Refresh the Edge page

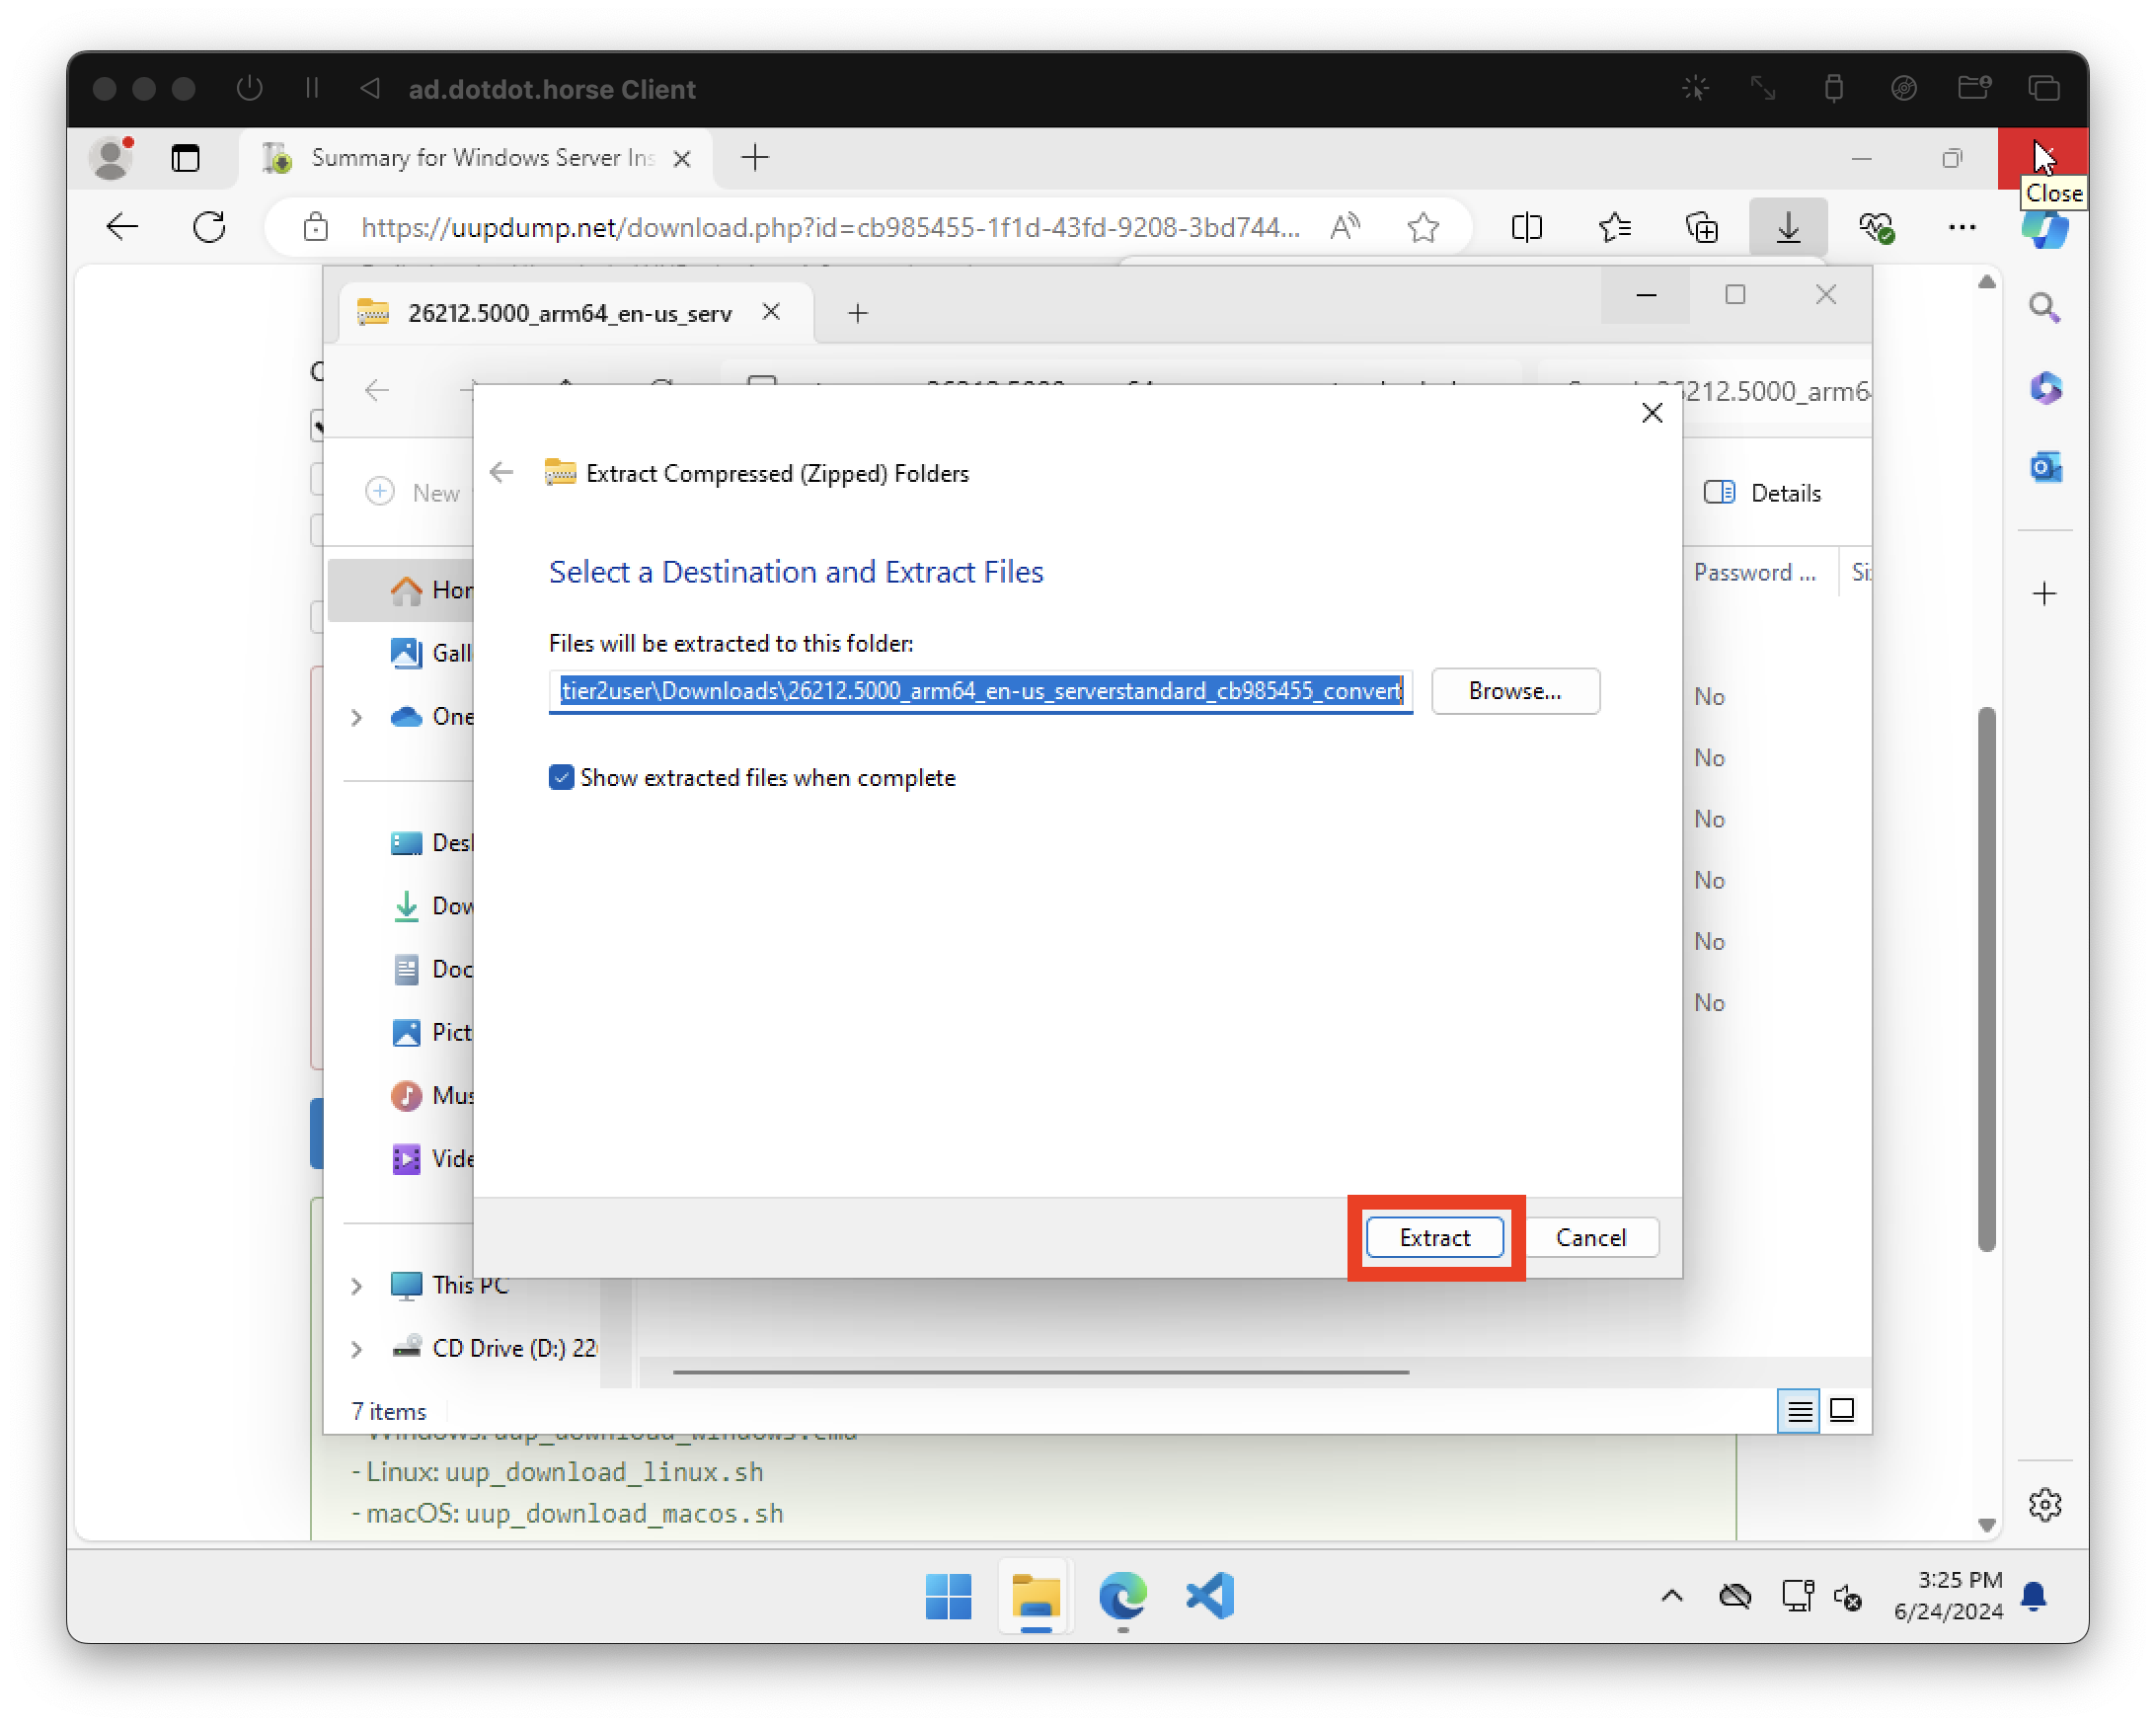click(208, 227)
